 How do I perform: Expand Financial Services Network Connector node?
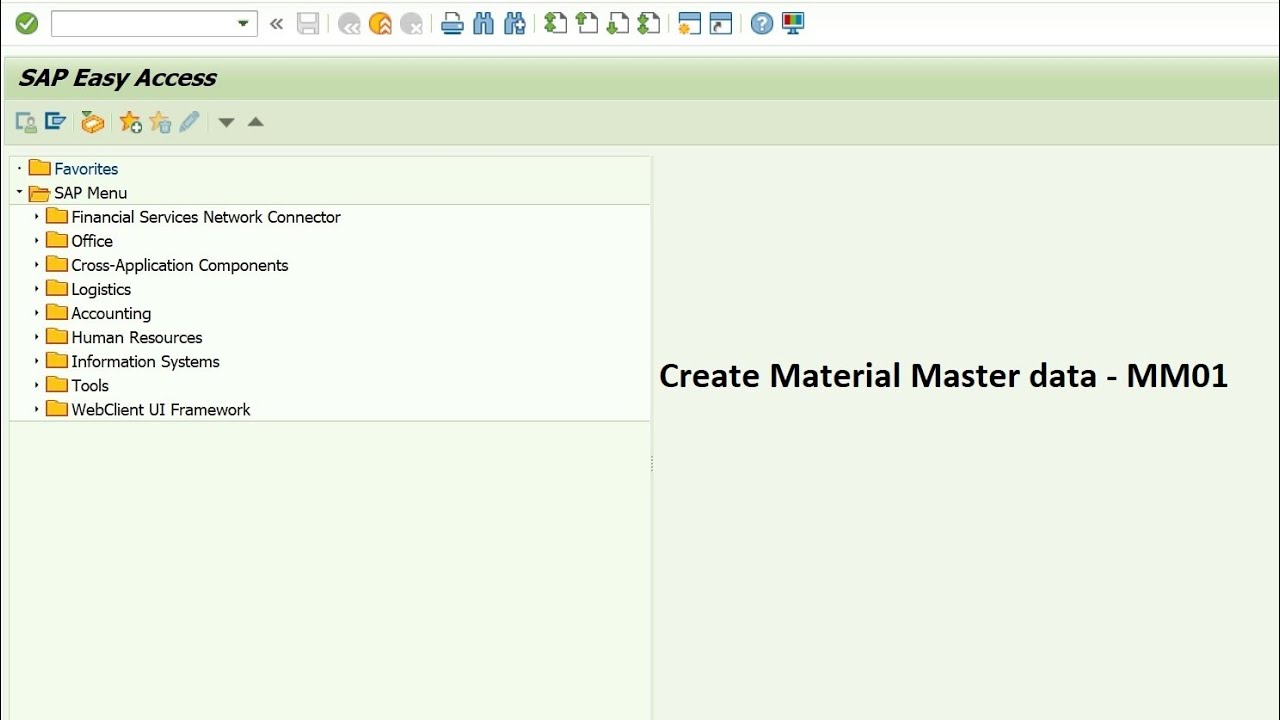tap(37, 216)
